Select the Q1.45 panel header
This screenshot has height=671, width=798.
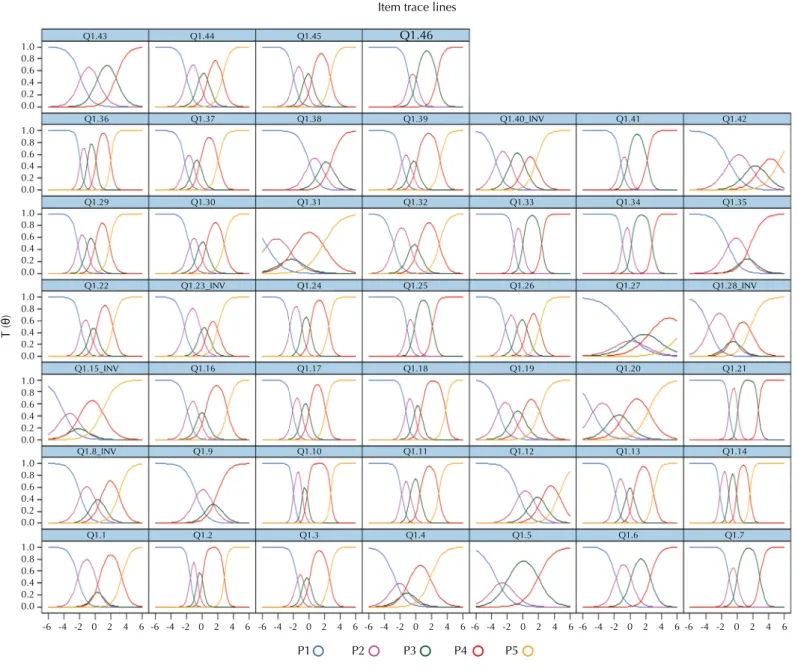309,36
